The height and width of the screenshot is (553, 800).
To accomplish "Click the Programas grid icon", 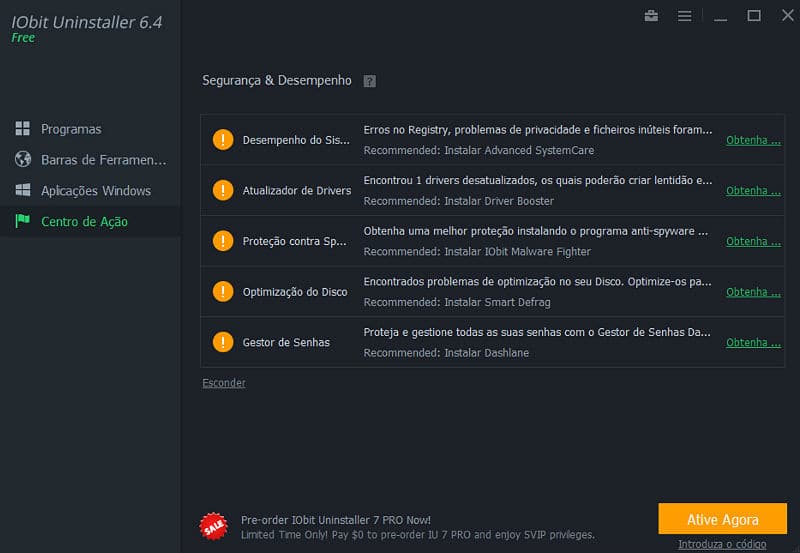I will (x=22, y=129).
